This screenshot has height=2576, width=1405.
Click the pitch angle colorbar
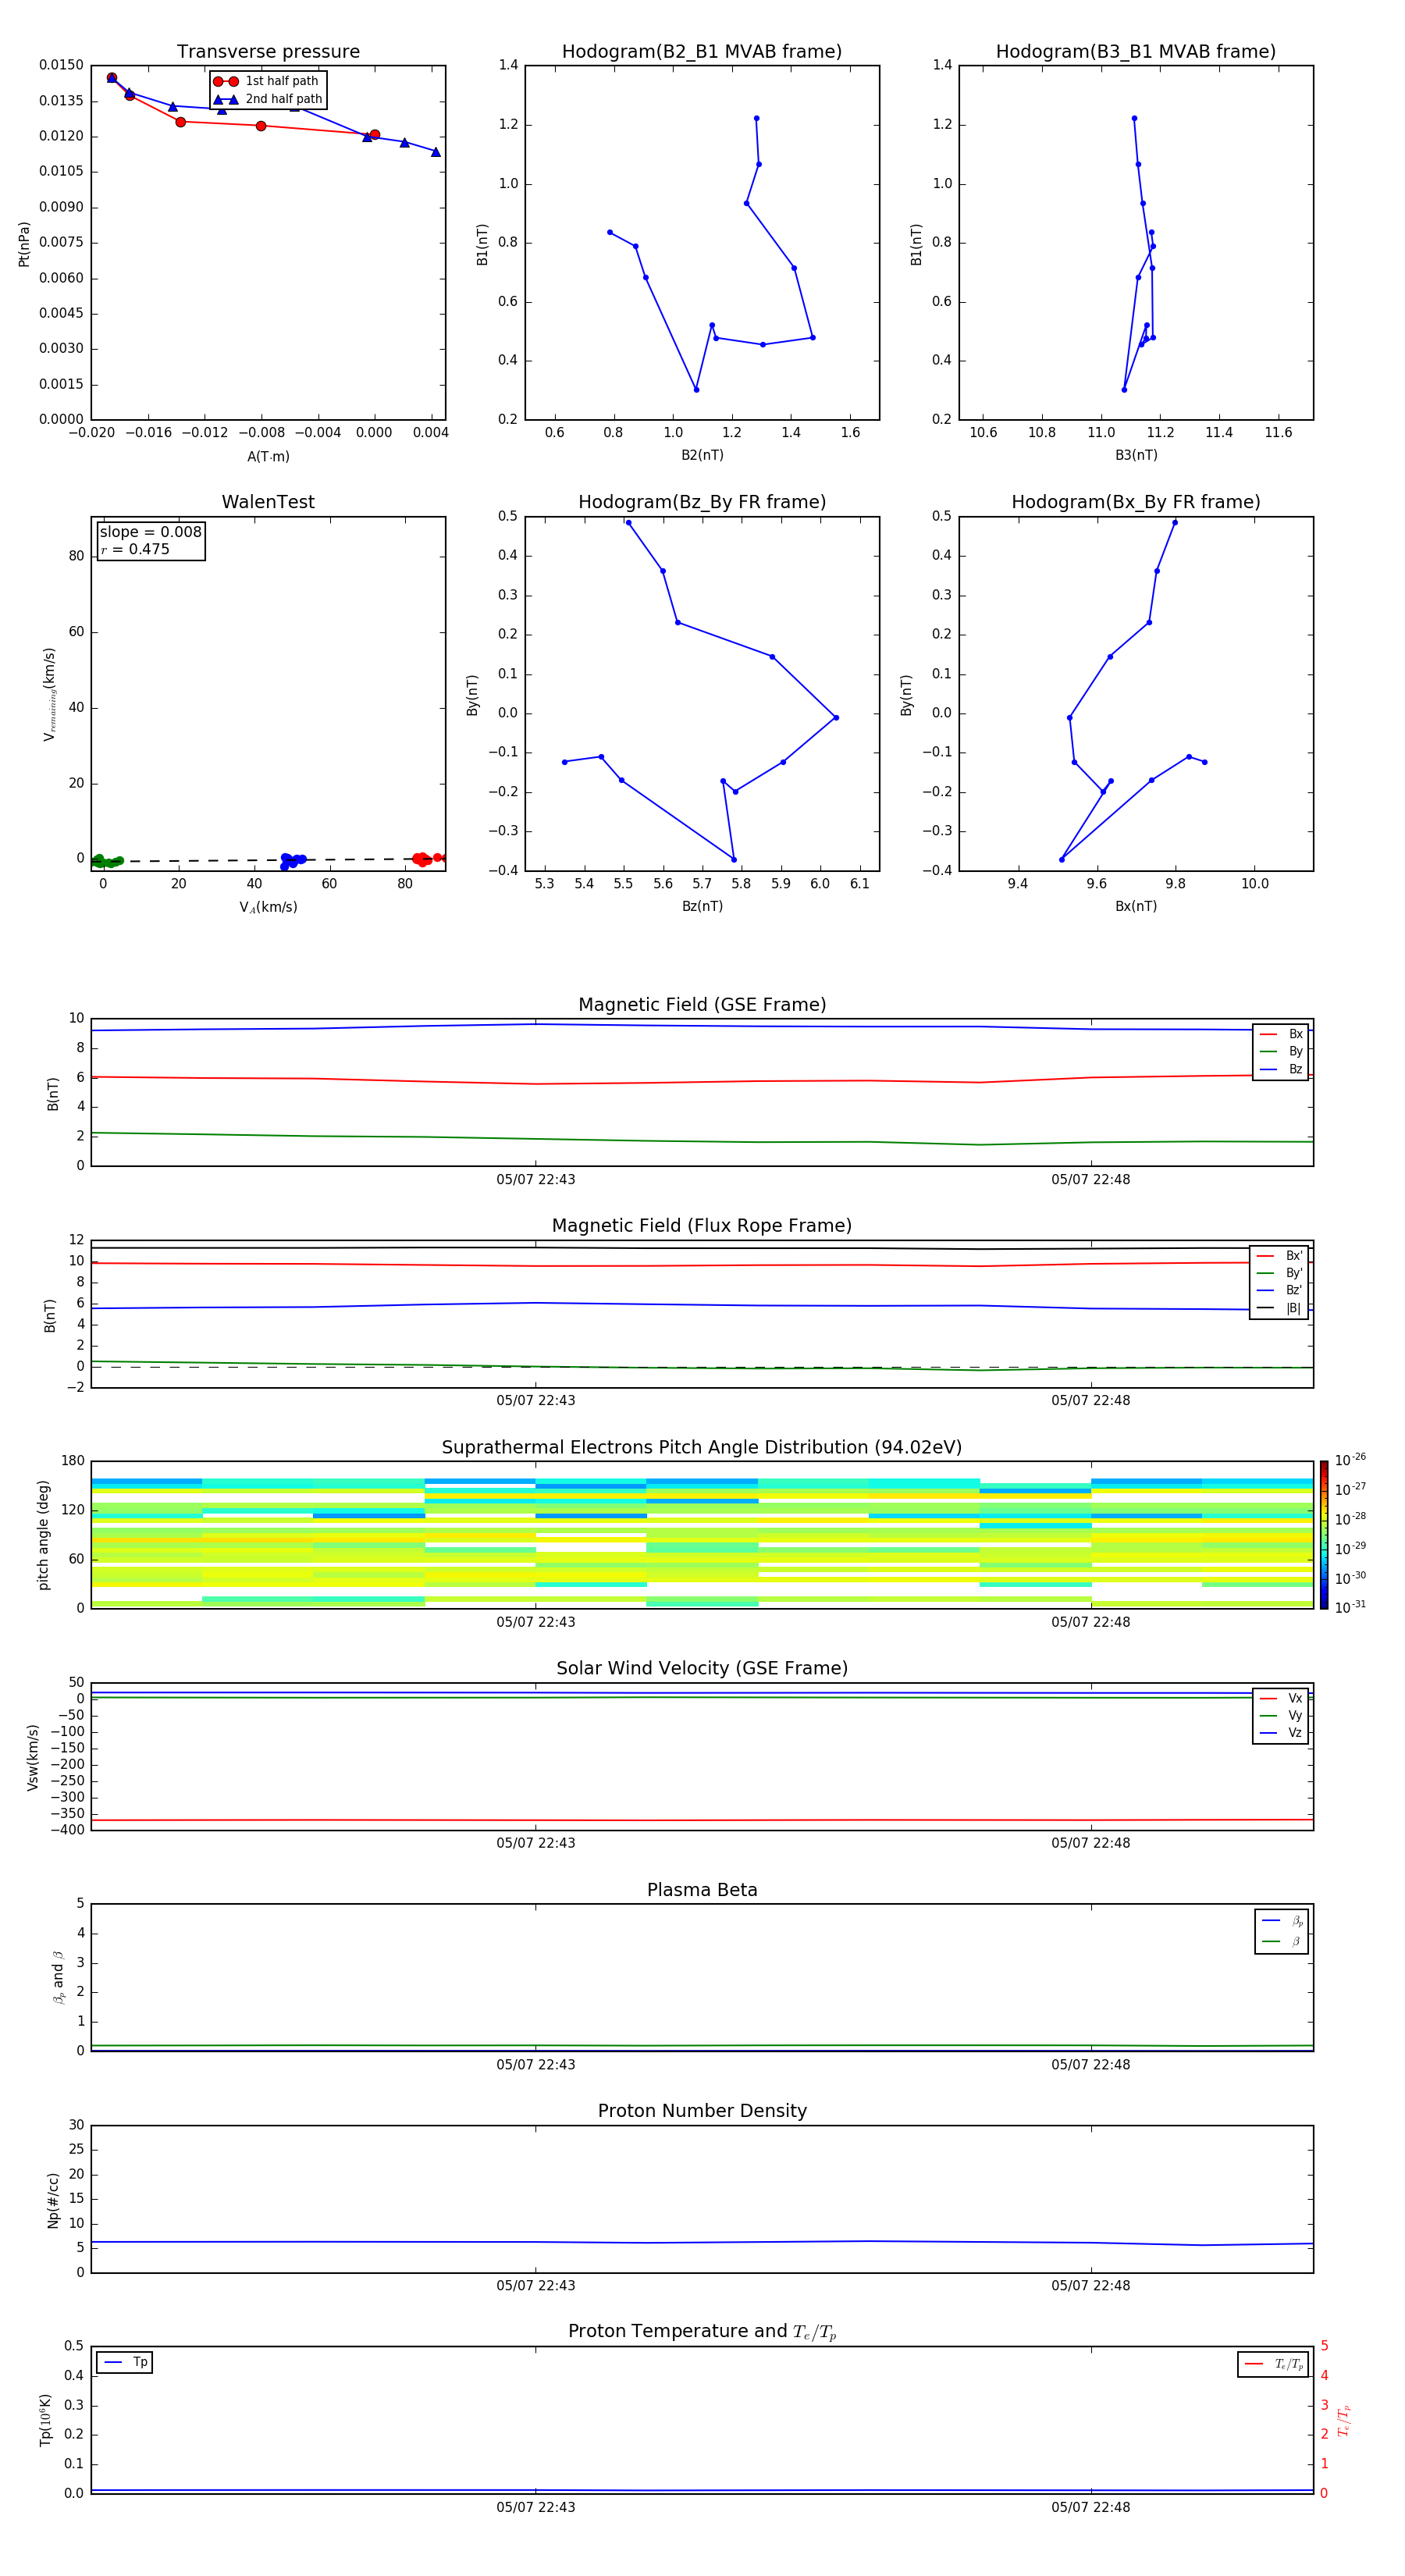[x=1324, y=1534]
